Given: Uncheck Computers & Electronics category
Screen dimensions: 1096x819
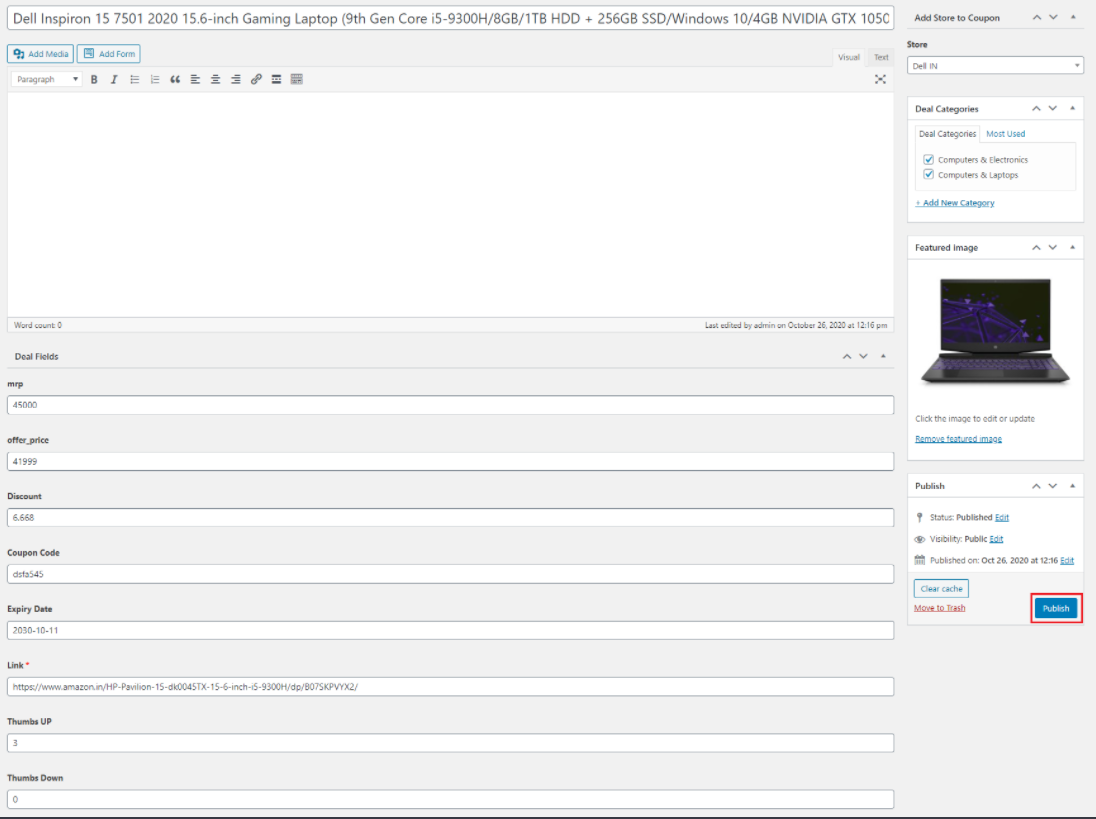Looking at the screenshot, I should pyautogui.click(x=928, y=159).
